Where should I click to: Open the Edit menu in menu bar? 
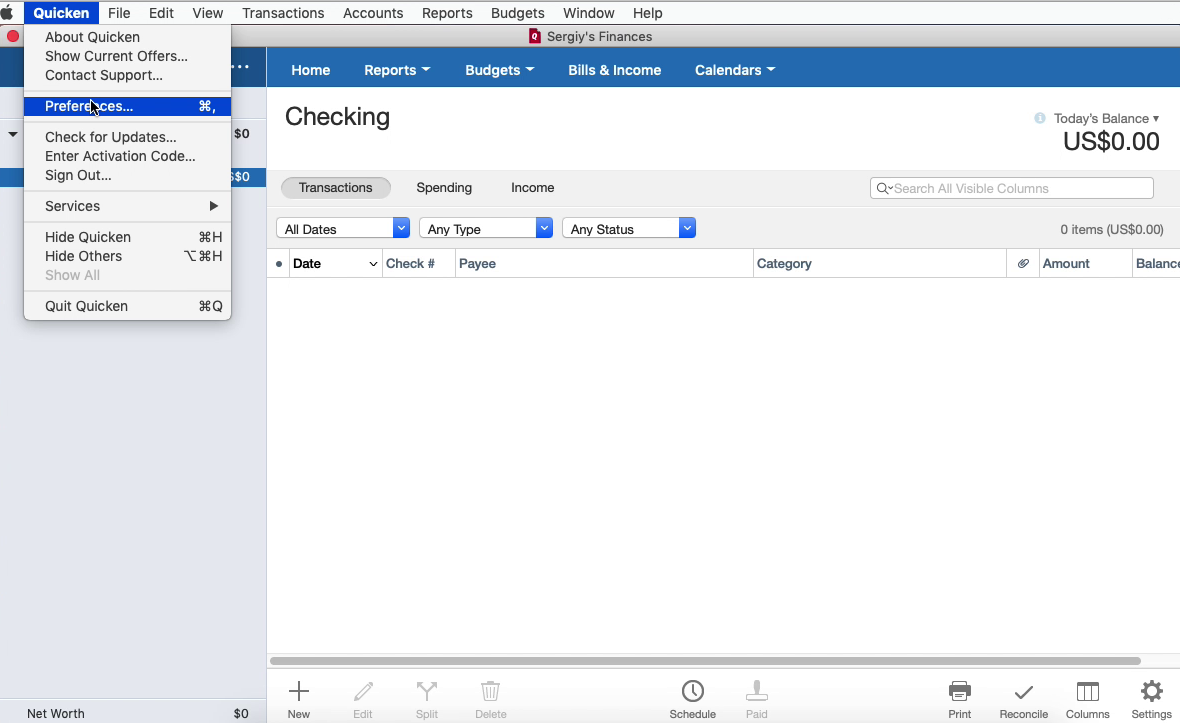[x=161, y=13]
